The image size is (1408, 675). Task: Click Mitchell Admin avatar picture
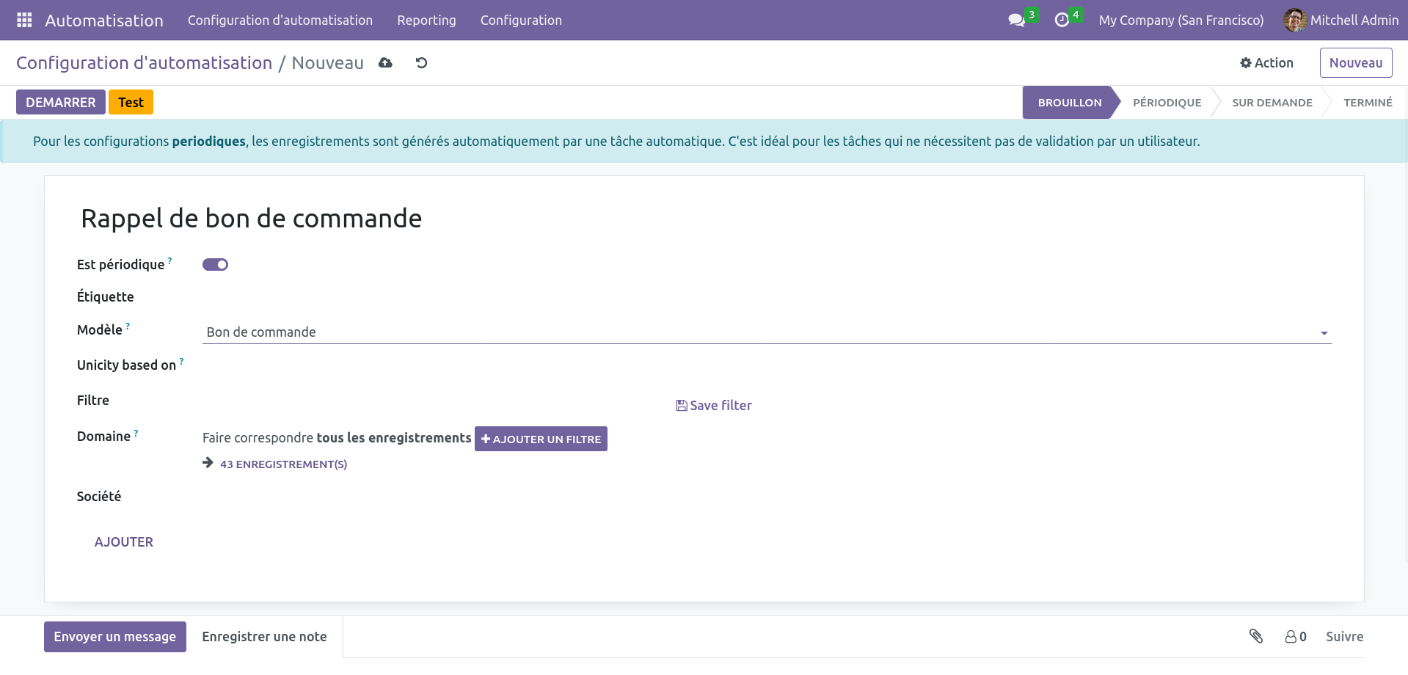point(1295,20)
